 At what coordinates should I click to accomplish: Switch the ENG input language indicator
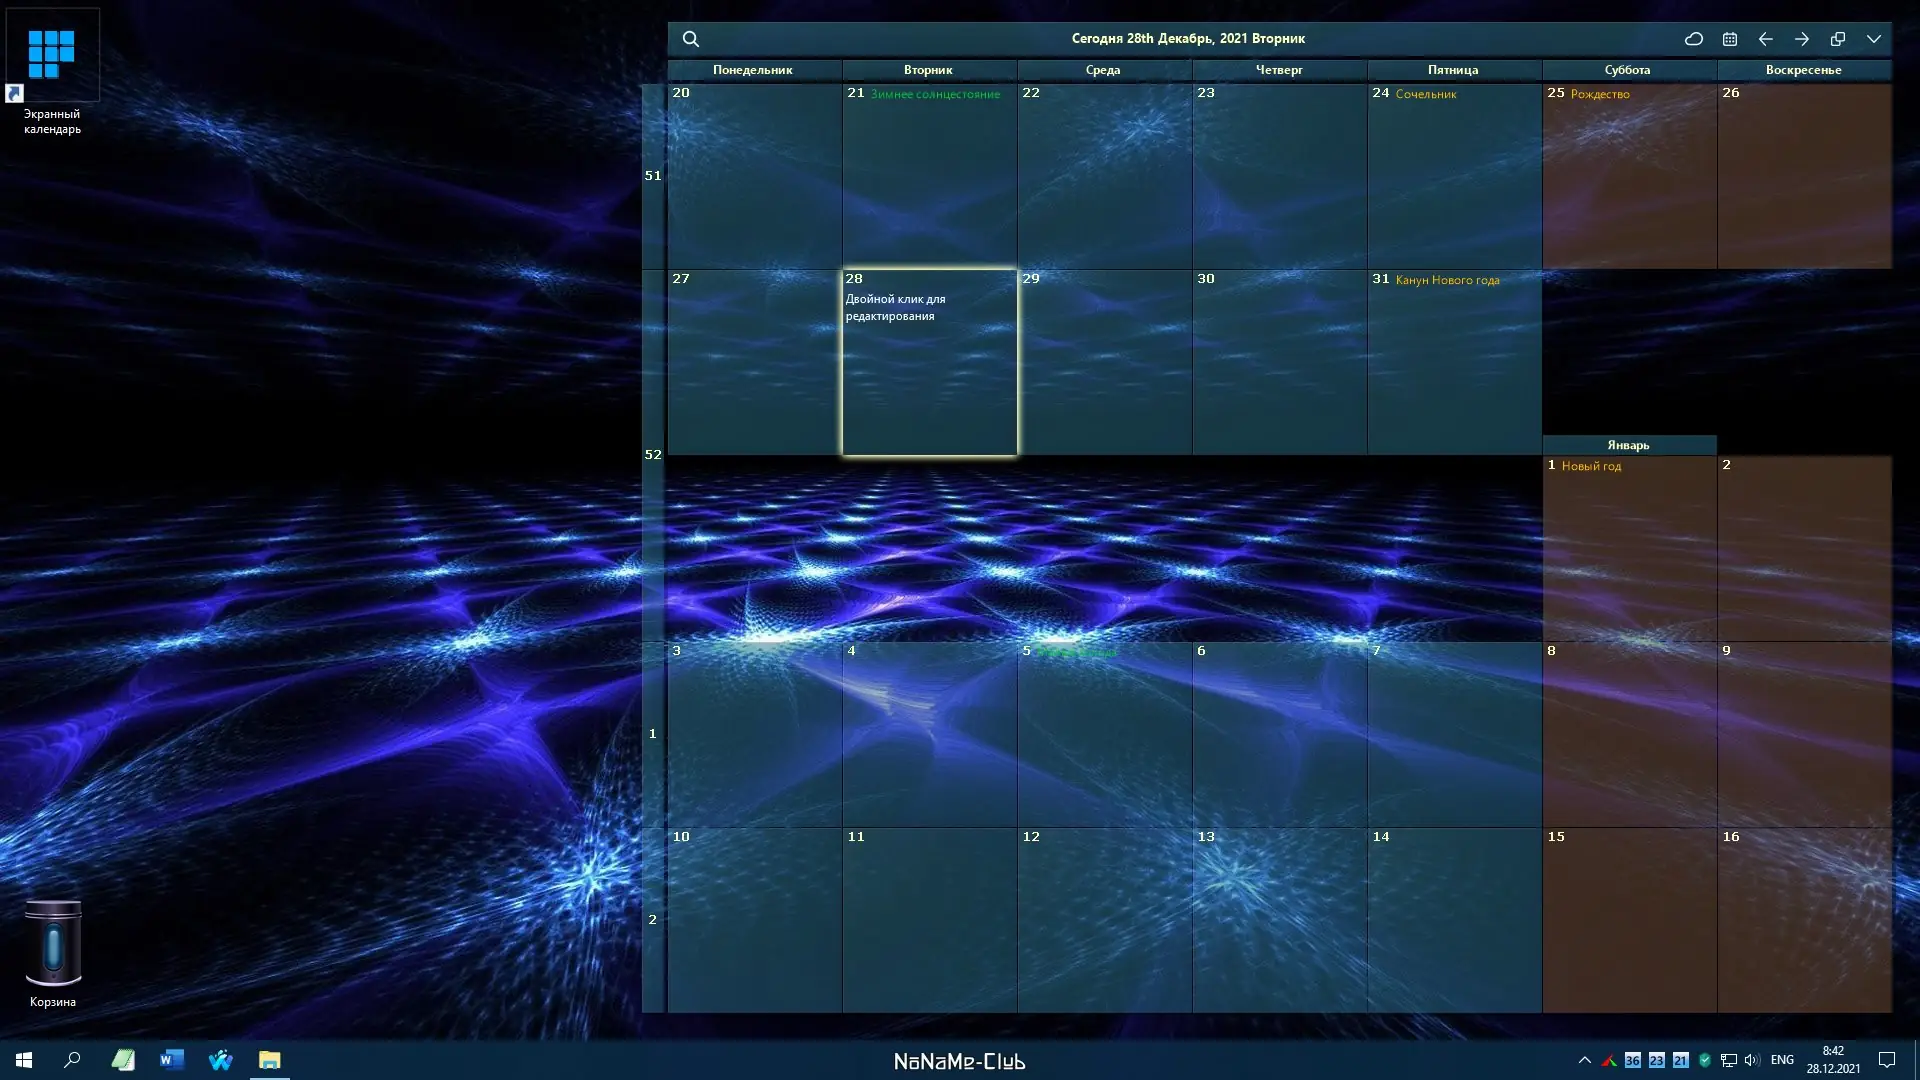[x=1782, y=1060]
